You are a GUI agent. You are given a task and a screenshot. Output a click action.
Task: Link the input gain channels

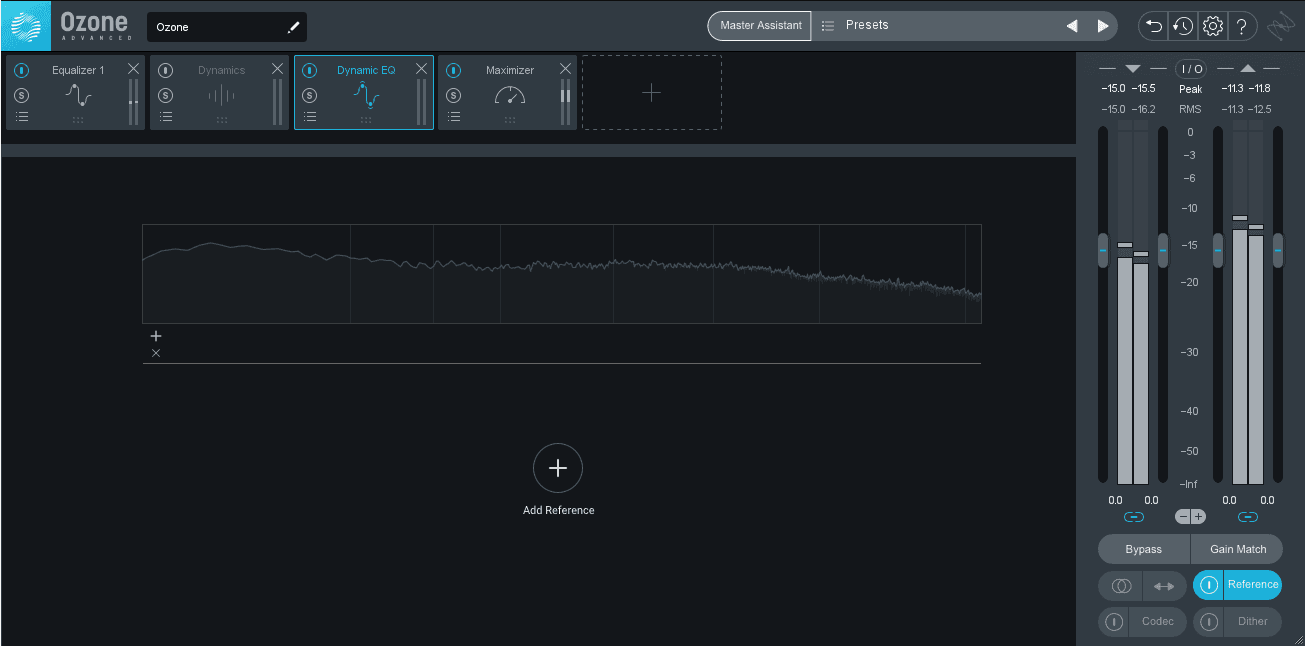pos(1133,517)
